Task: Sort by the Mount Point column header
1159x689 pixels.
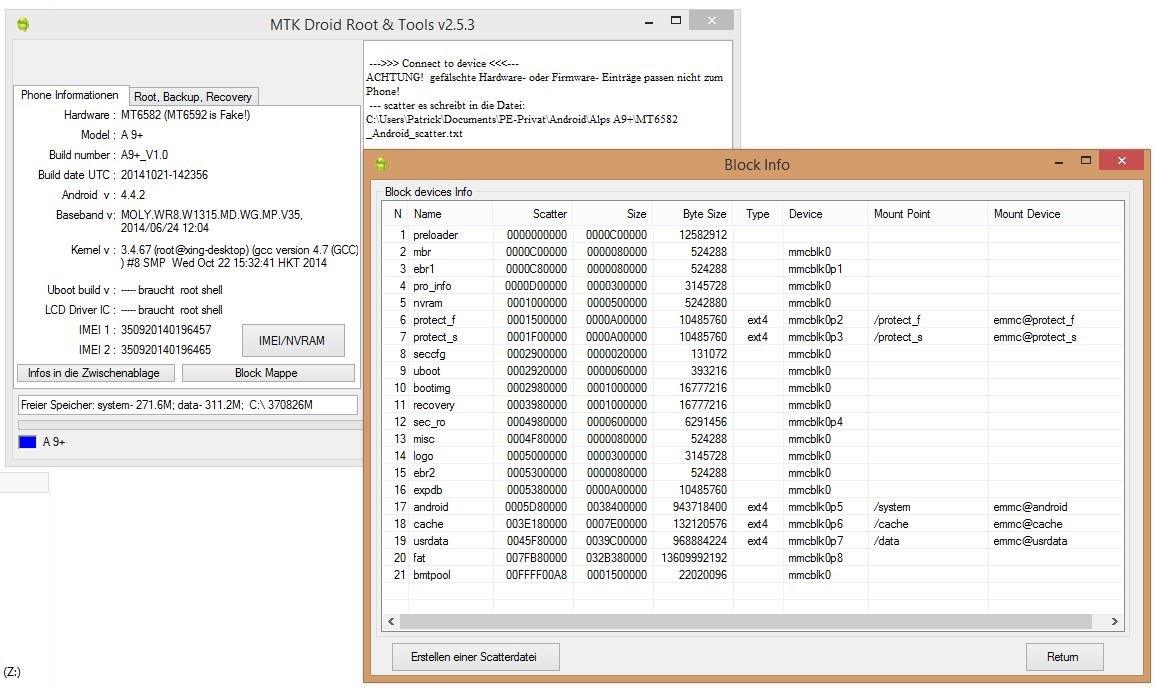Action: click(928, 214)
